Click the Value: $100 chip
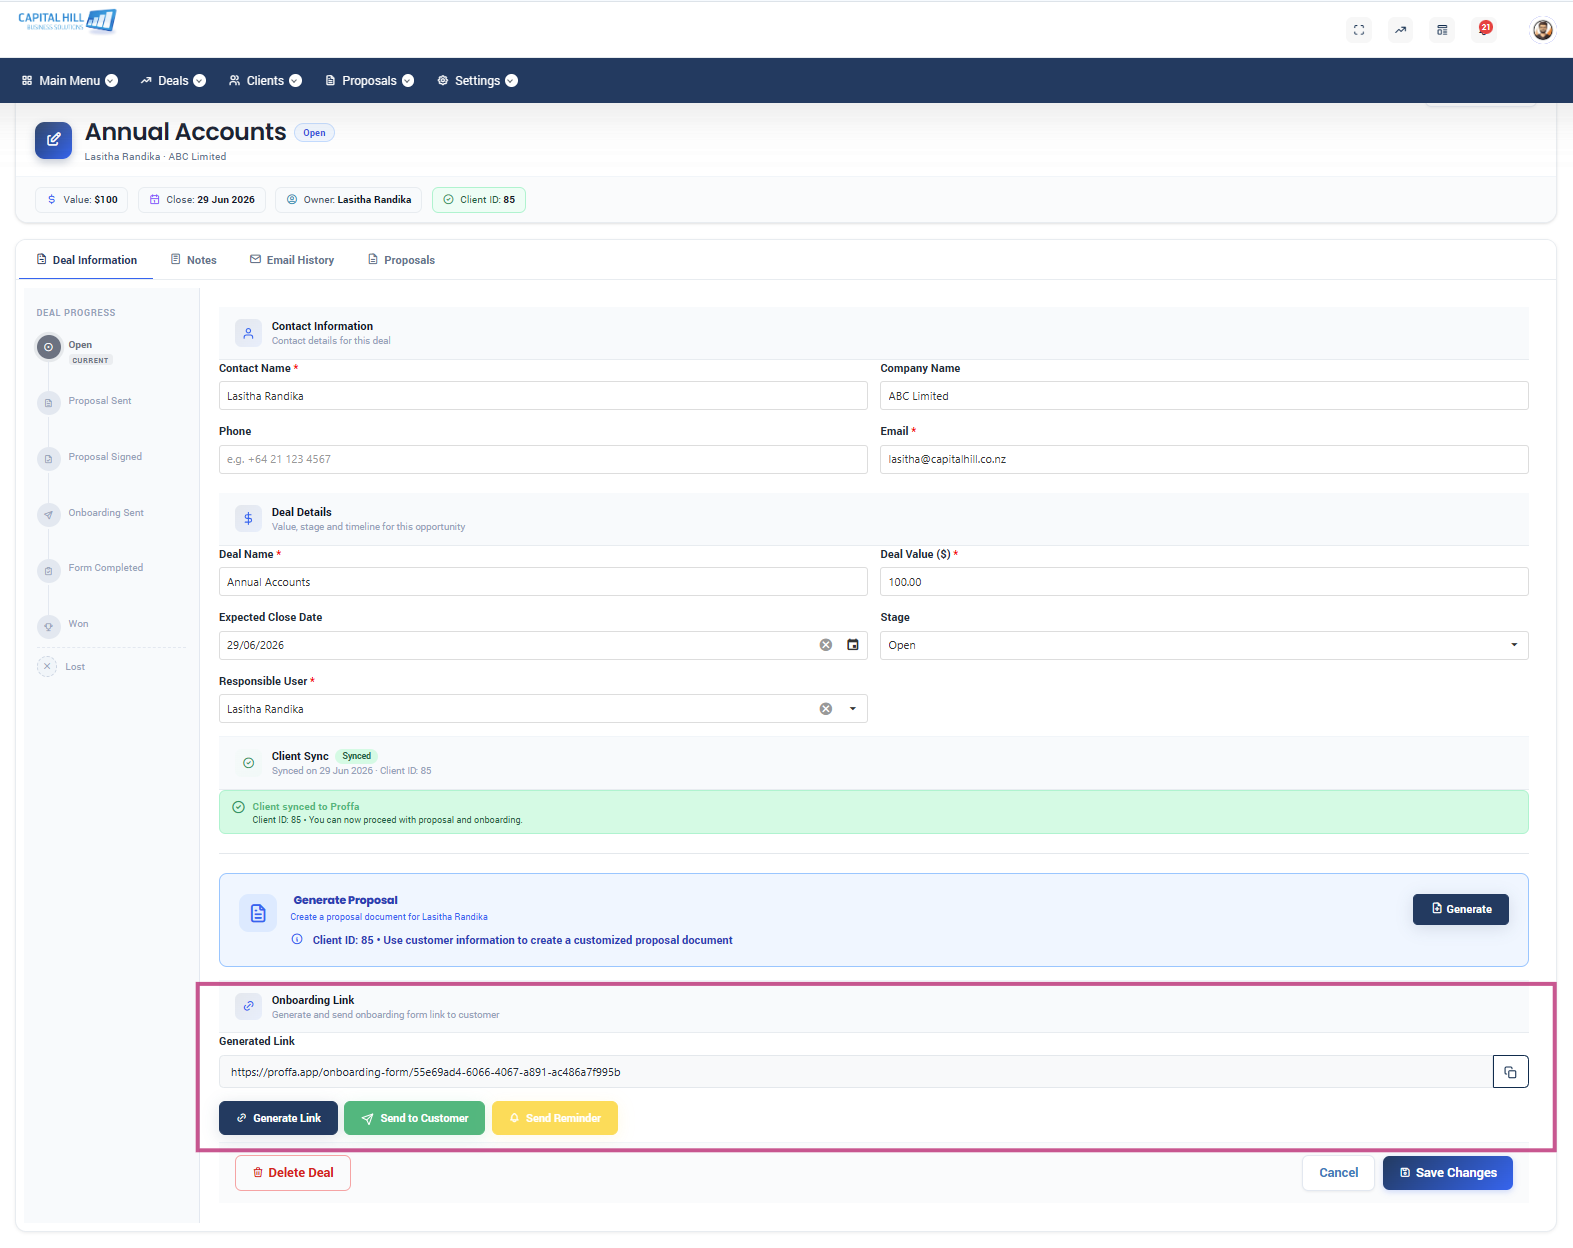Image resolution: width=1573 pixels, height=1248 pixels. (82, 200)
